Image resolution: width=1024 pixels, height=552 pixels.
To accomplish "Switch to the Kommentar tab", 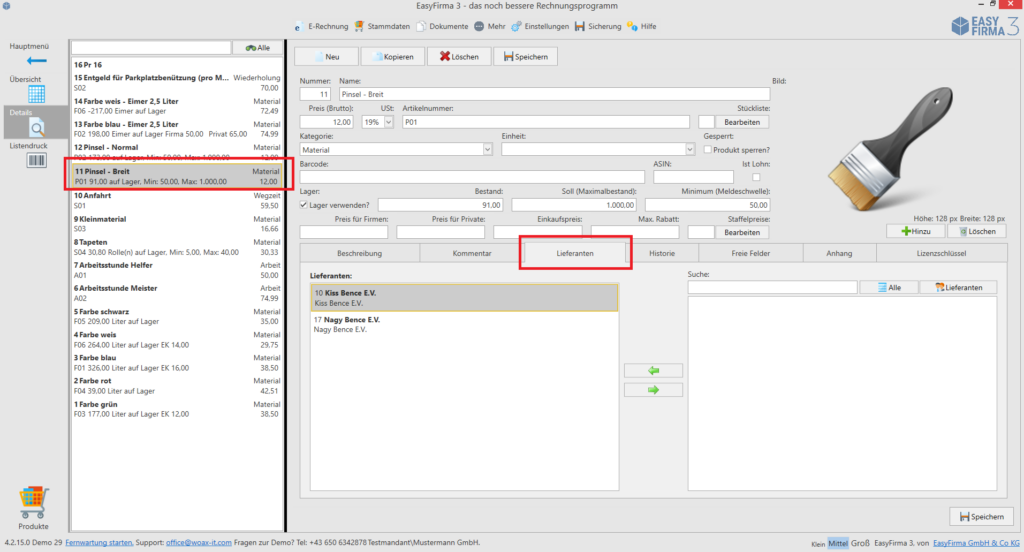I will point(472,253).
